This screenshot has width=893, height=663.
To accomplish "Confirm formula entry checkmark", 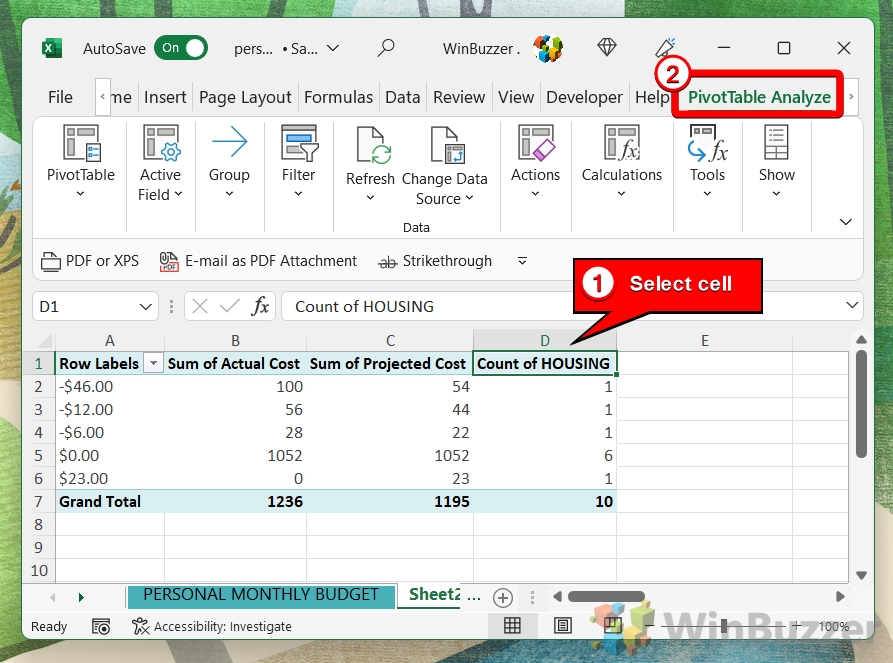I will pyautogui.click(x=230, y=306).
